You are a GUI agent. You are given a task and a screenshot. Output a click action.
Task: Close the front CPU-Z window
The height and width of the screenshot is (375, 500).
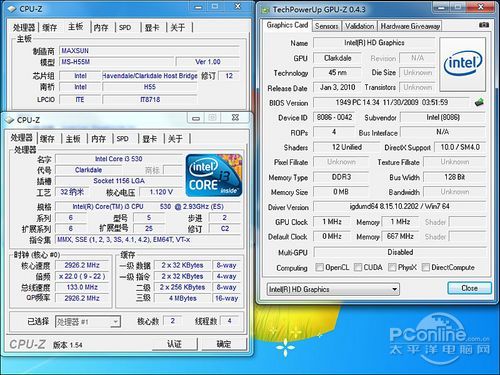[235, 118]
